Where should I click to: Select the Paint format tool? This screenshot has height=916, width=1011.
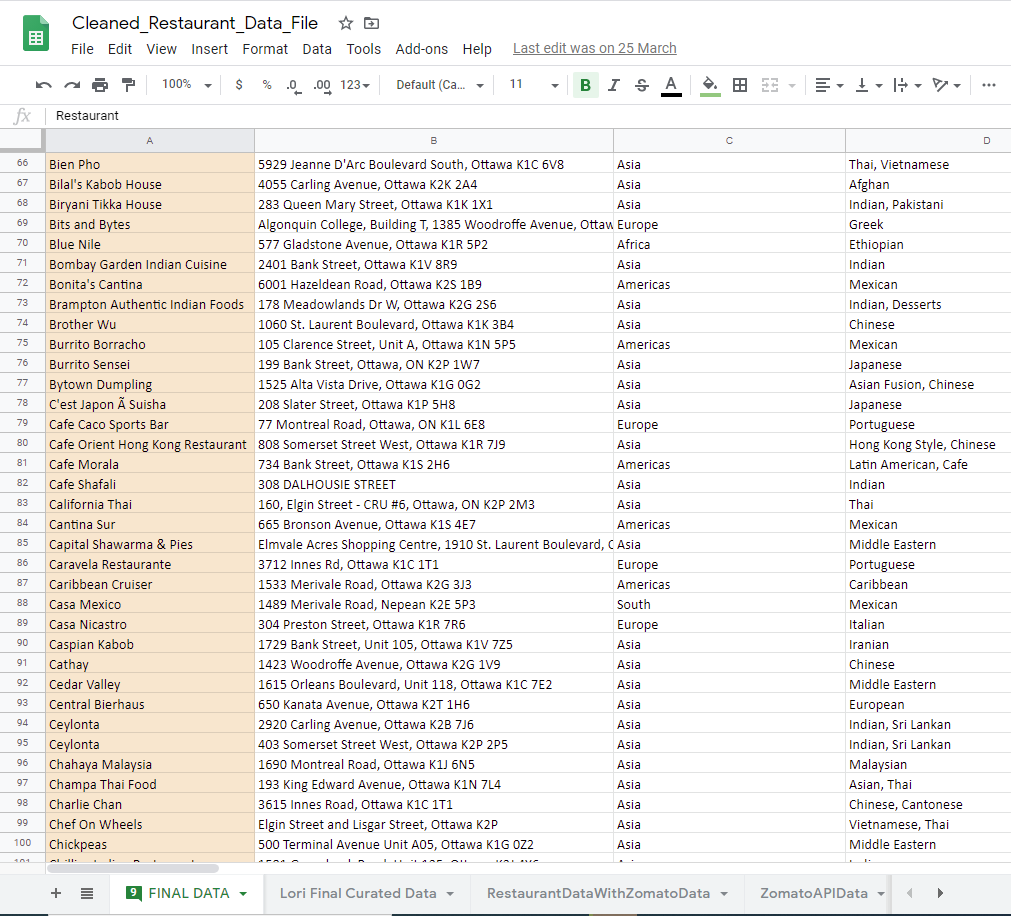[127, 85]
